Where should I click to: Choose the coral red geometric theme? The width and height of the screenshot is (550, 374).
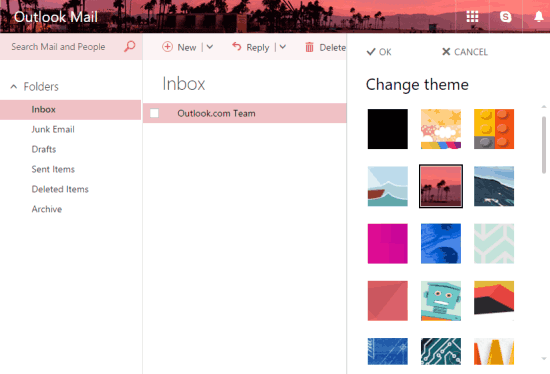pyautogui.click(x=388, y=301)
